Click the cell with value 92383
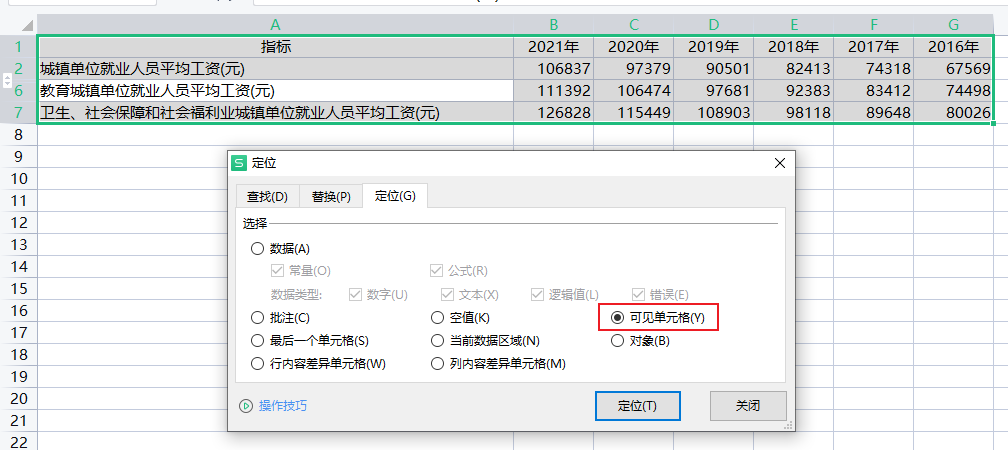The image size is (1008, 450). (x=793, y=91)
